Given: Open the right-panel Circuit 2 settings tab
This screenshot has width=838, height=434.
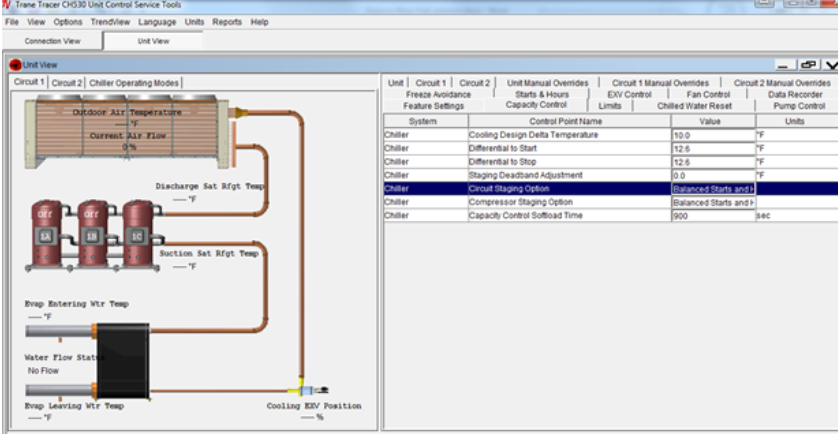Looking at the screenshot, I should point(475,83).
